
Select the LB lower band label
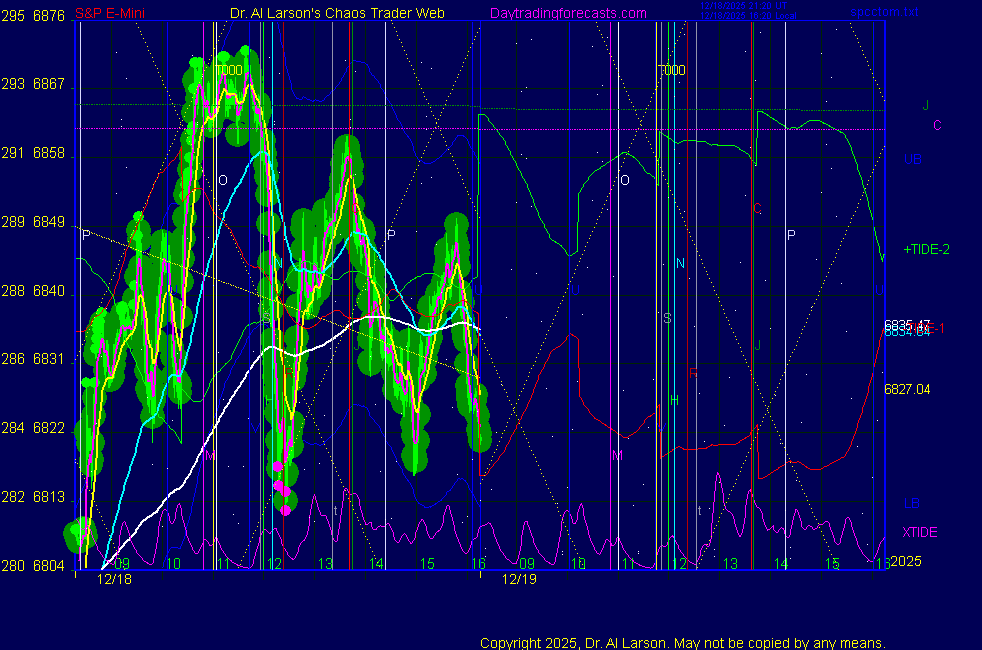coord(911,503)
